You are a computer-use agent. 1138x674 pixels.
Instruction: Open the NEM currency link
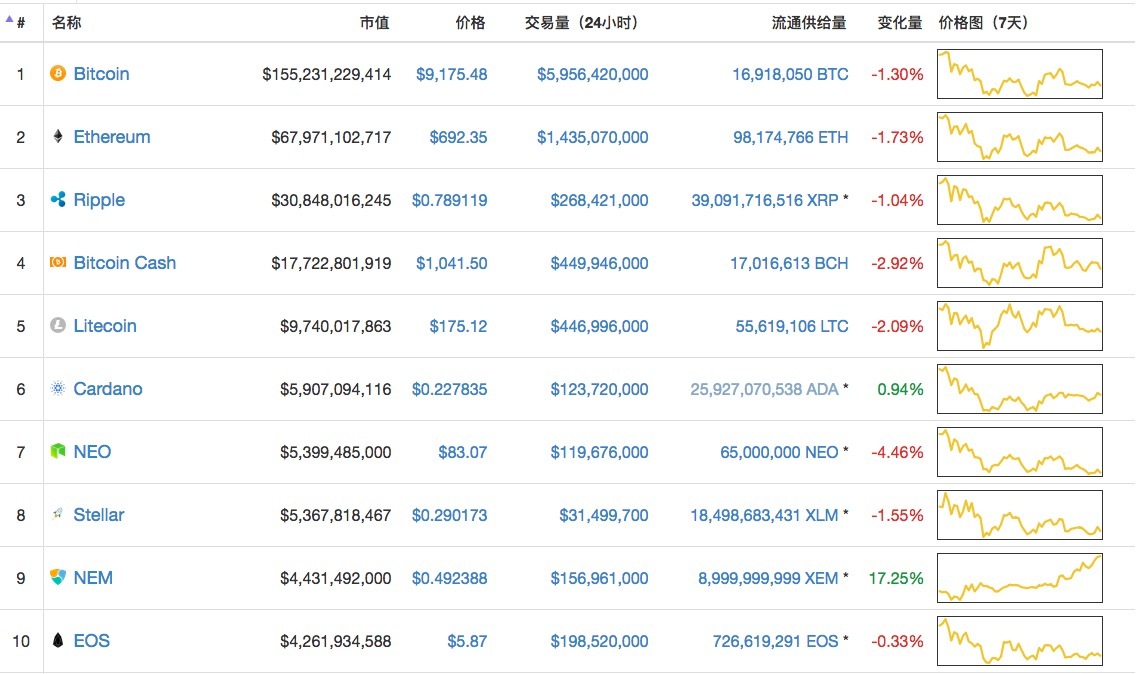[x=93, y=578]
